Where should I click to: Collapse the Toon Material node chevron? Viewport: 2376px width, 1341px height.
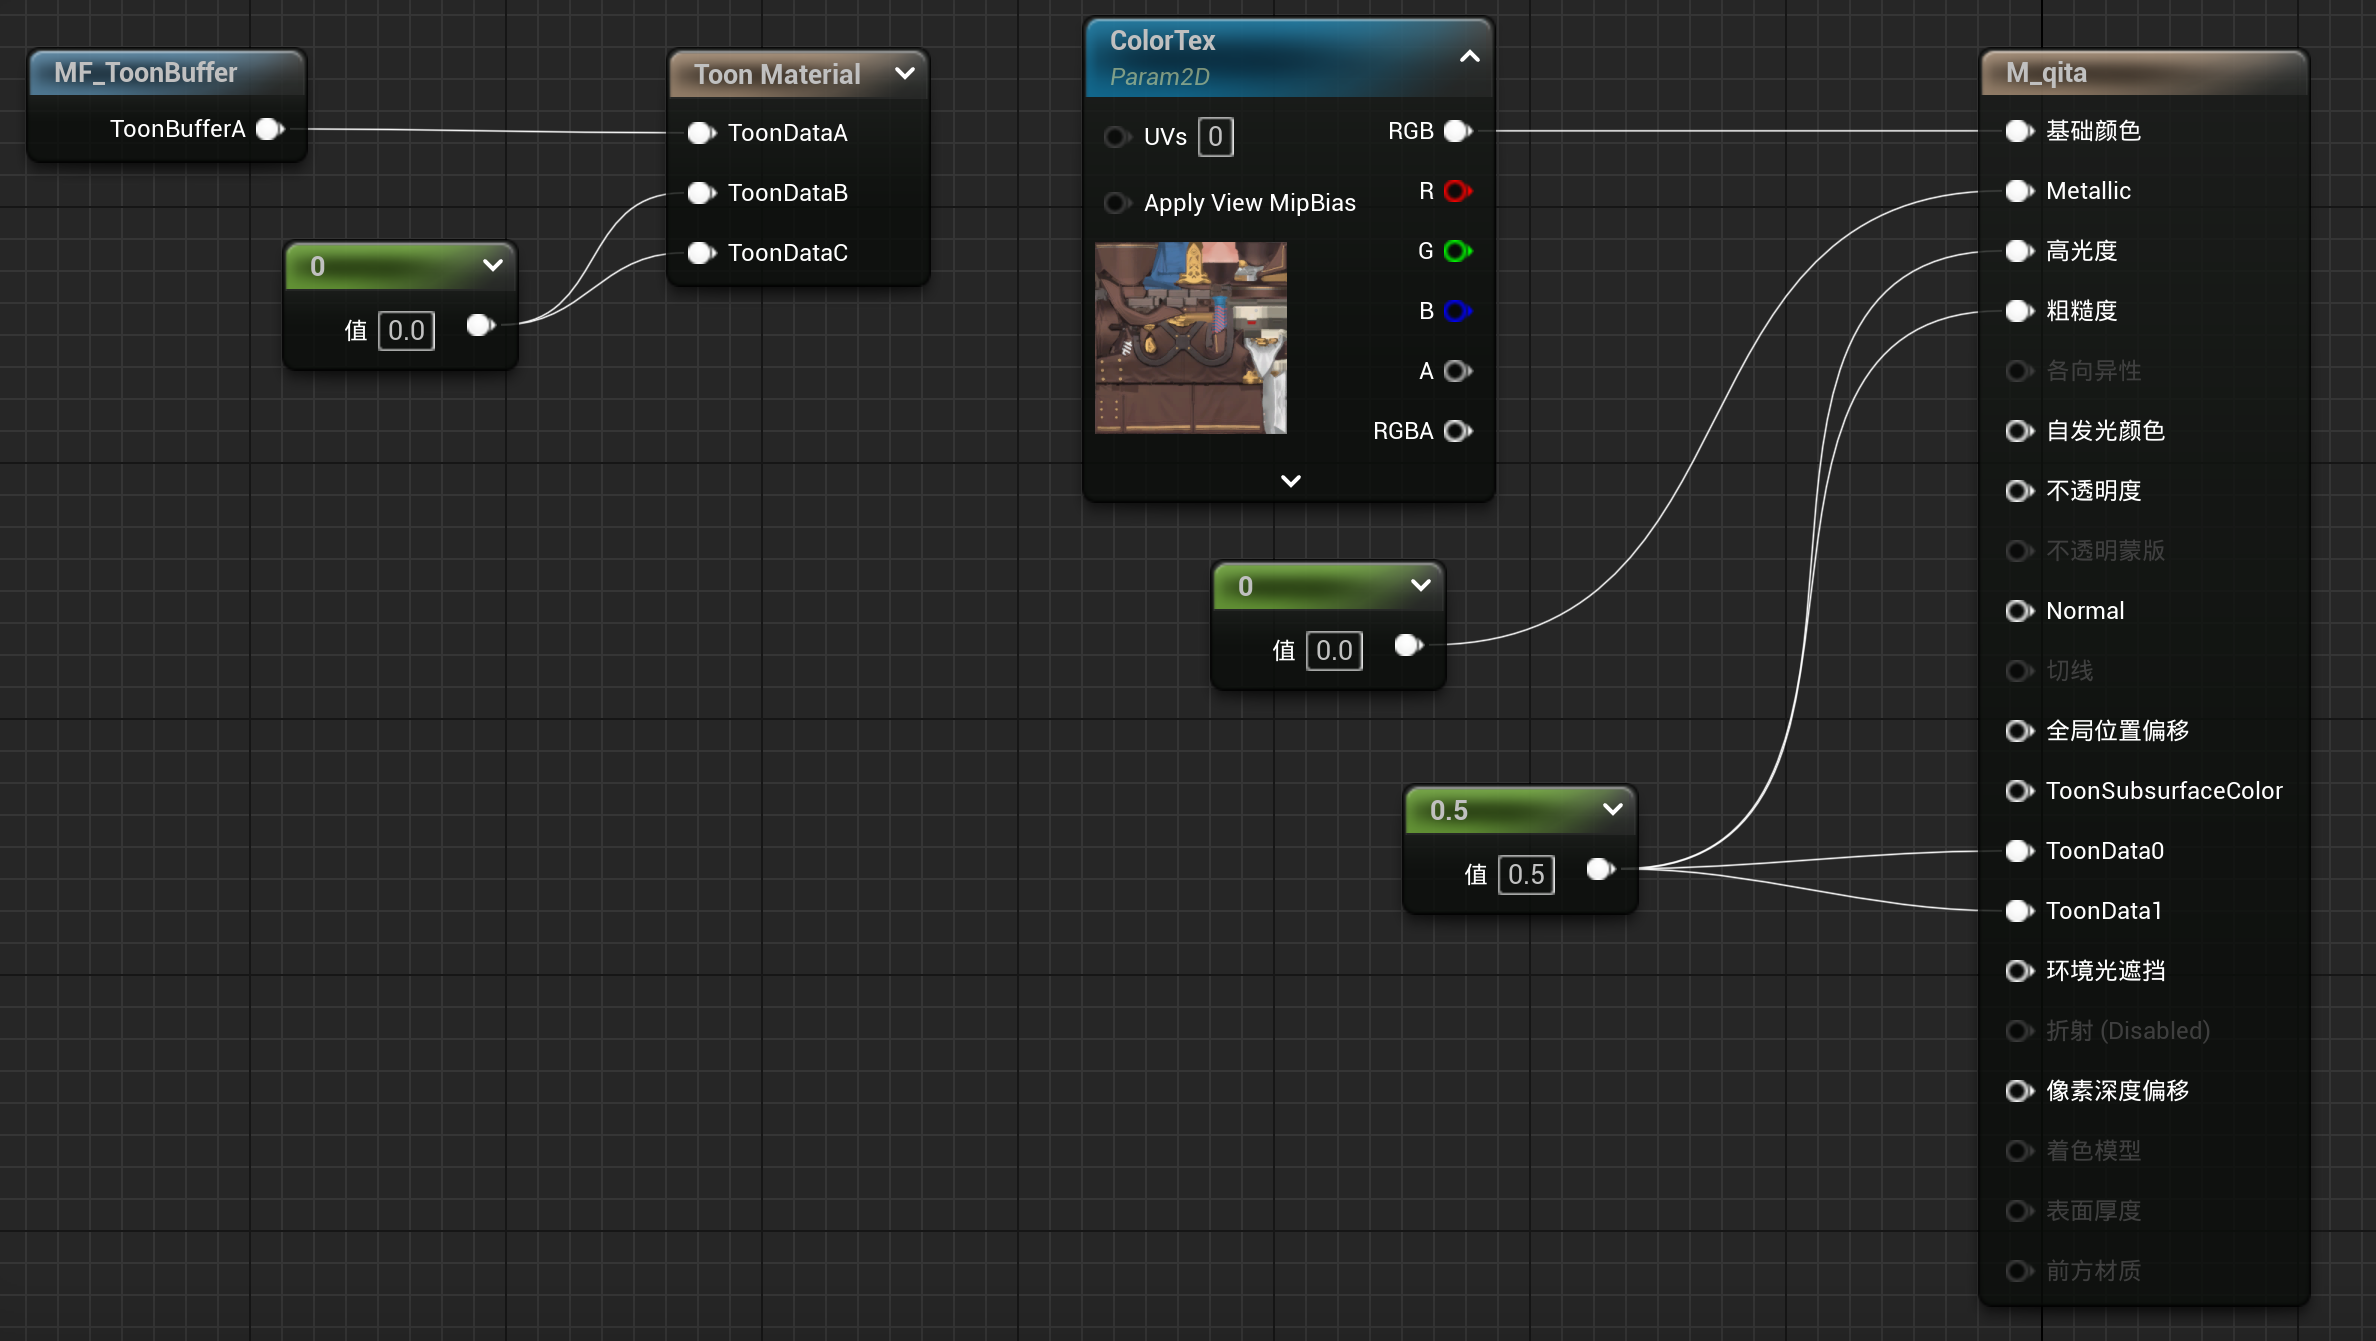[x=905, y=73]
